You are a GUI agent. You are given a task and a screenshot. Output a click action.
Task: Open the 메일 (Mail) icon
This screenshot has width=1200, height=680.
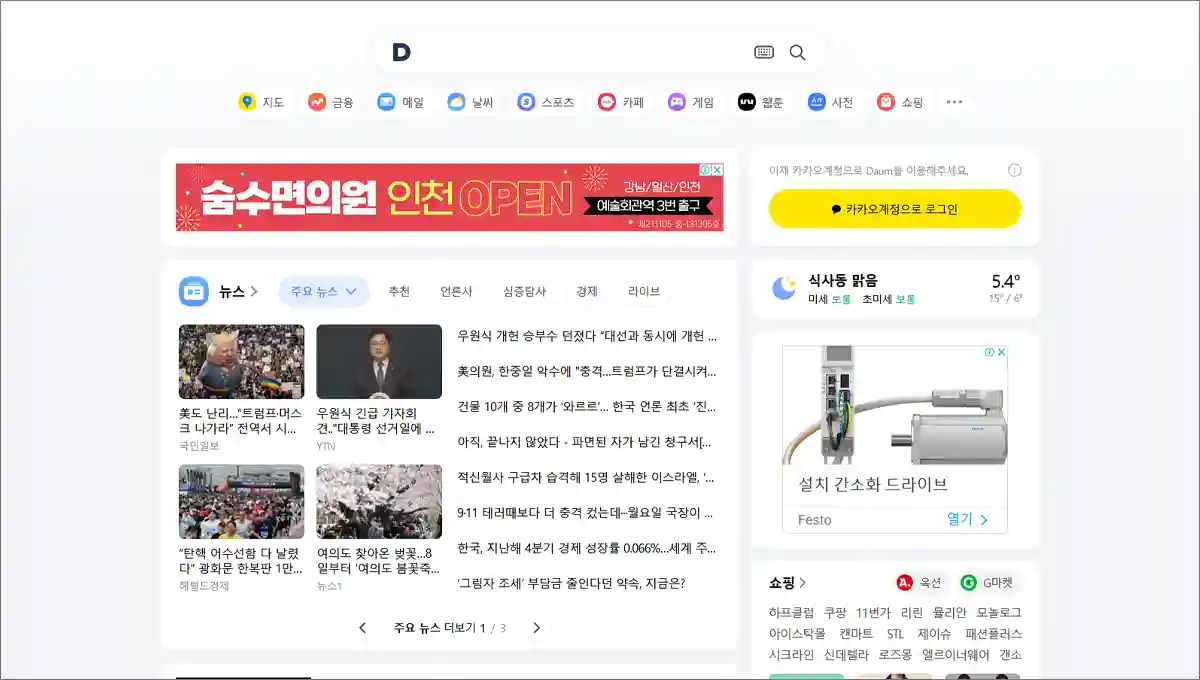coord(400,101)
